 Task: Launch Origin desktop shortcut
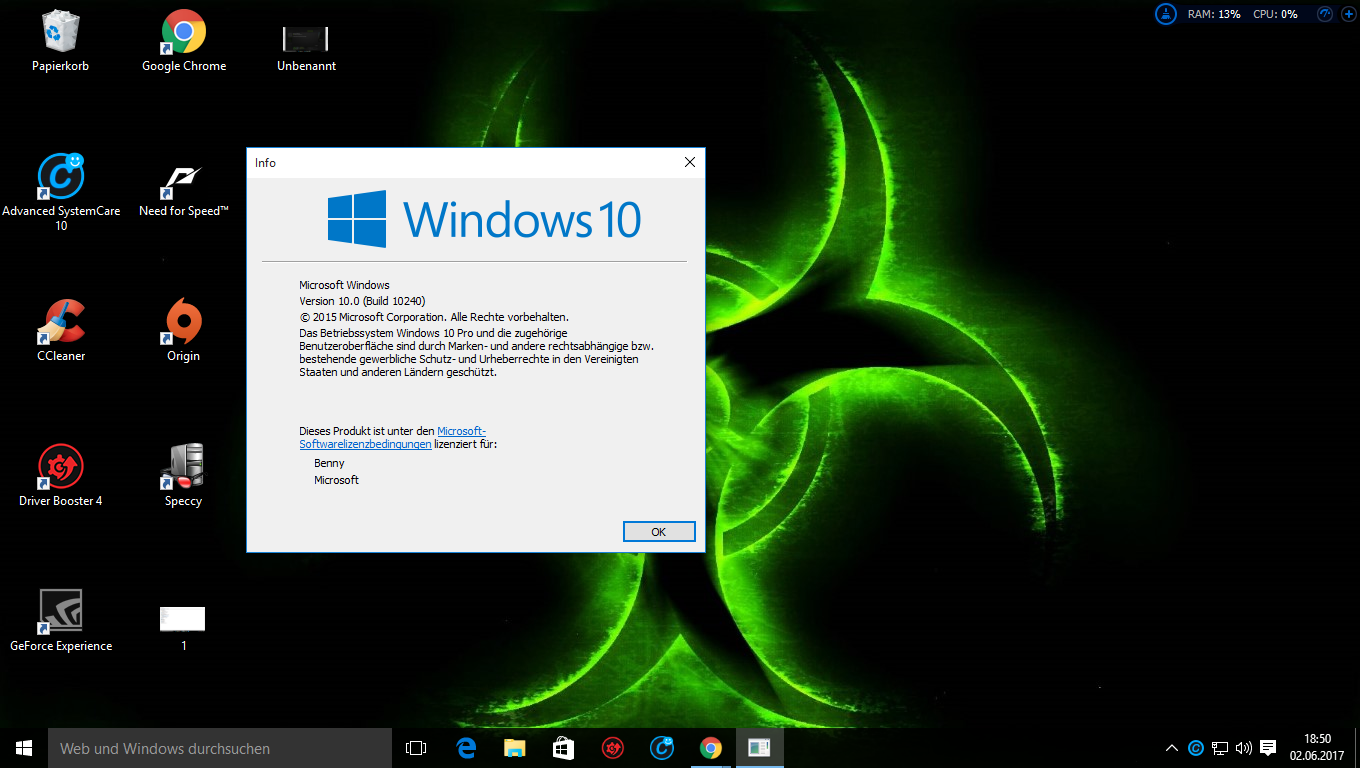click(x=184, y=331)
